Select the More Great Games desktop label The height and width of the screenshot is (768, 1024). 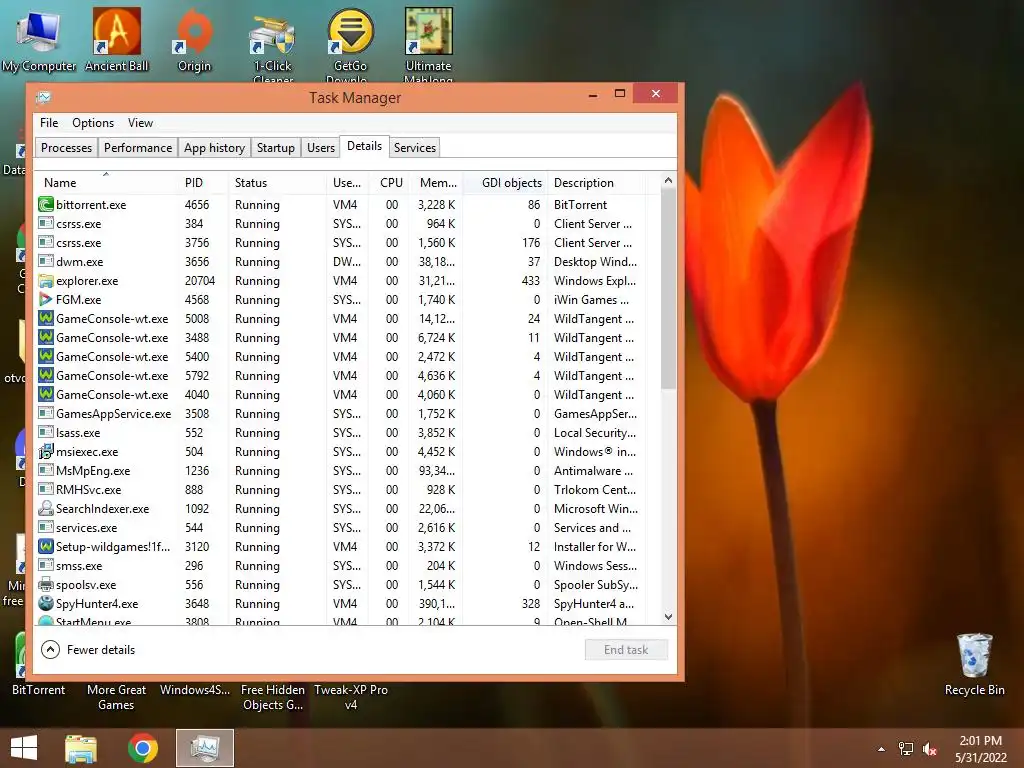click(x=116, y=697)
